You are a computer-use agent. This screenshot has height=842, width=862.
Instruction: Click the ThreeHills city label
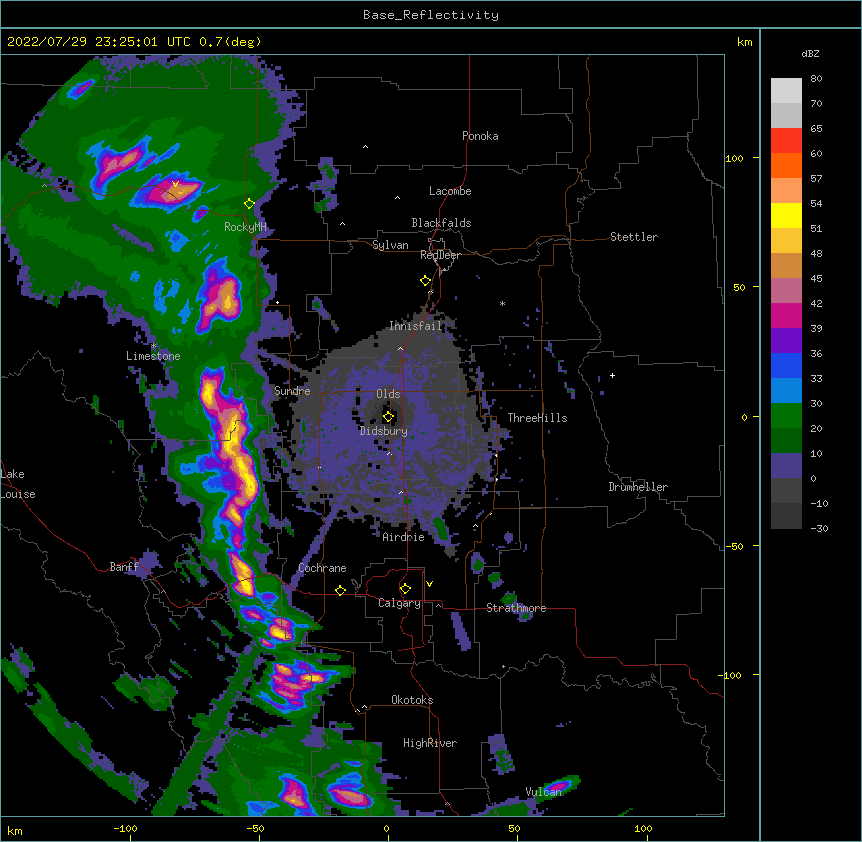click(537, 418)
